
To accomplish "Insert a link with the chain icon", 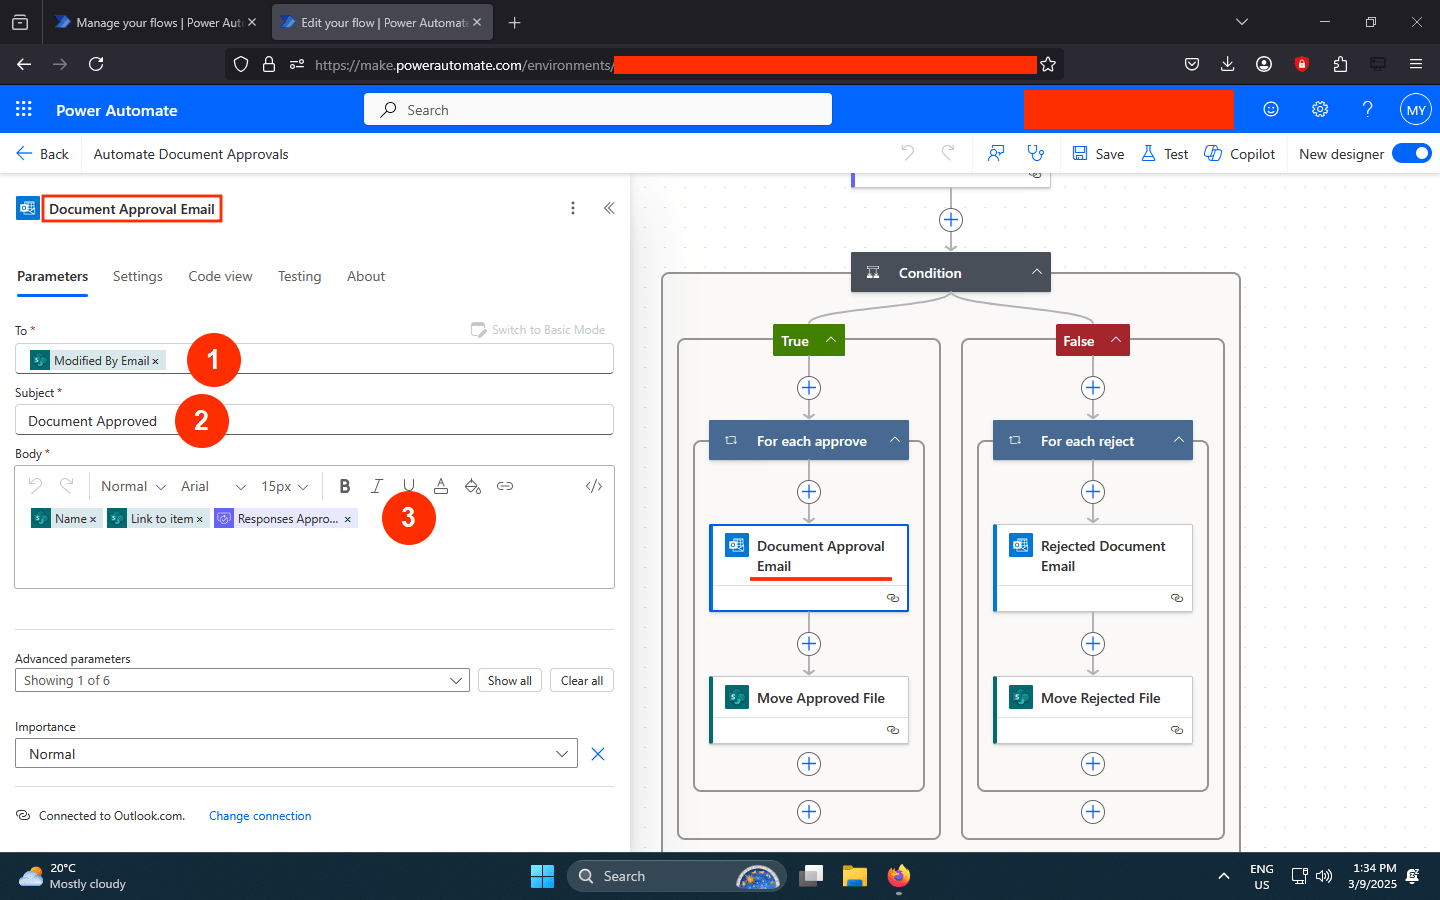I will [505, 486].
